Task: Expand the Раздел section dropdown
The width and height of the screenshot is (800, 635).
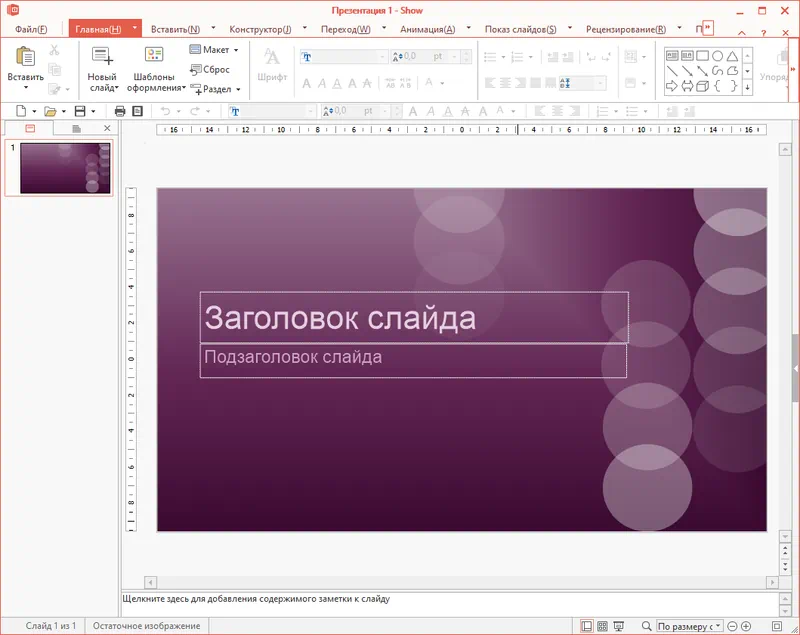Action: coord(238,89)
